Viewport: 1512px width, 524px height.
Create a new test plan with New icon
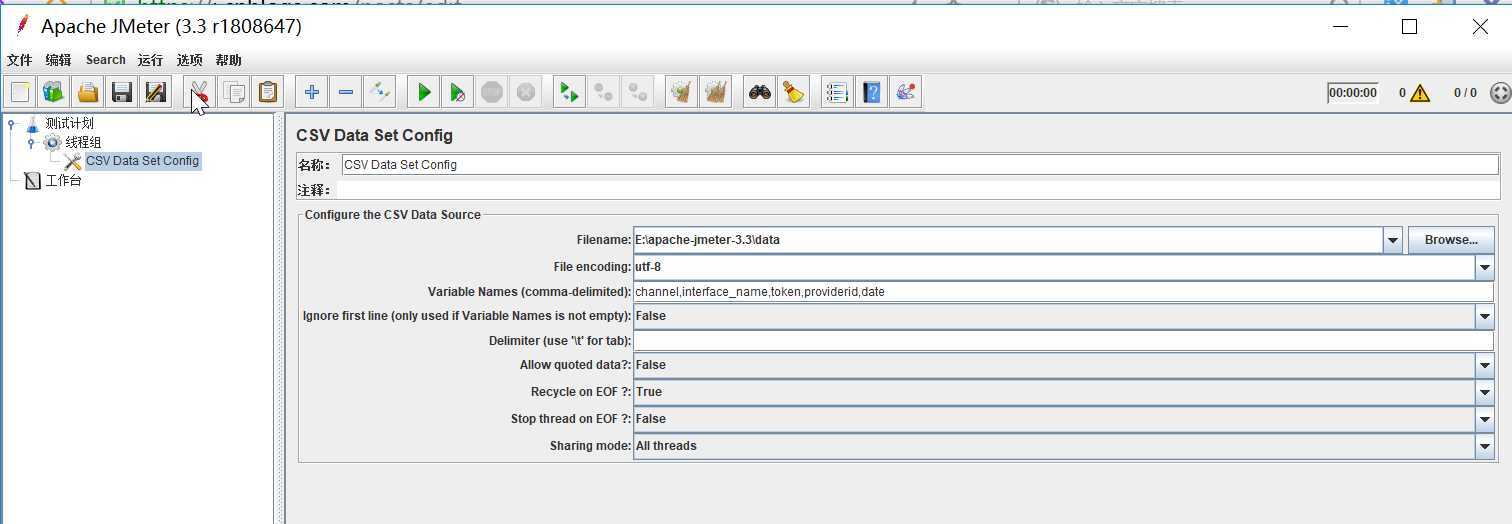point(20,92)
